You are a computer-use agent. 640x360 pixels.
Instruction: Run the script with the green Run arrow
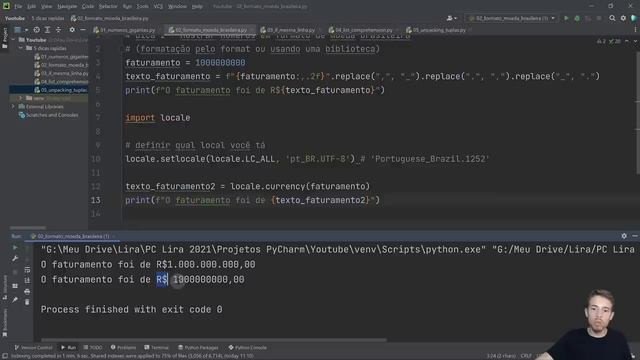(566, 18)
